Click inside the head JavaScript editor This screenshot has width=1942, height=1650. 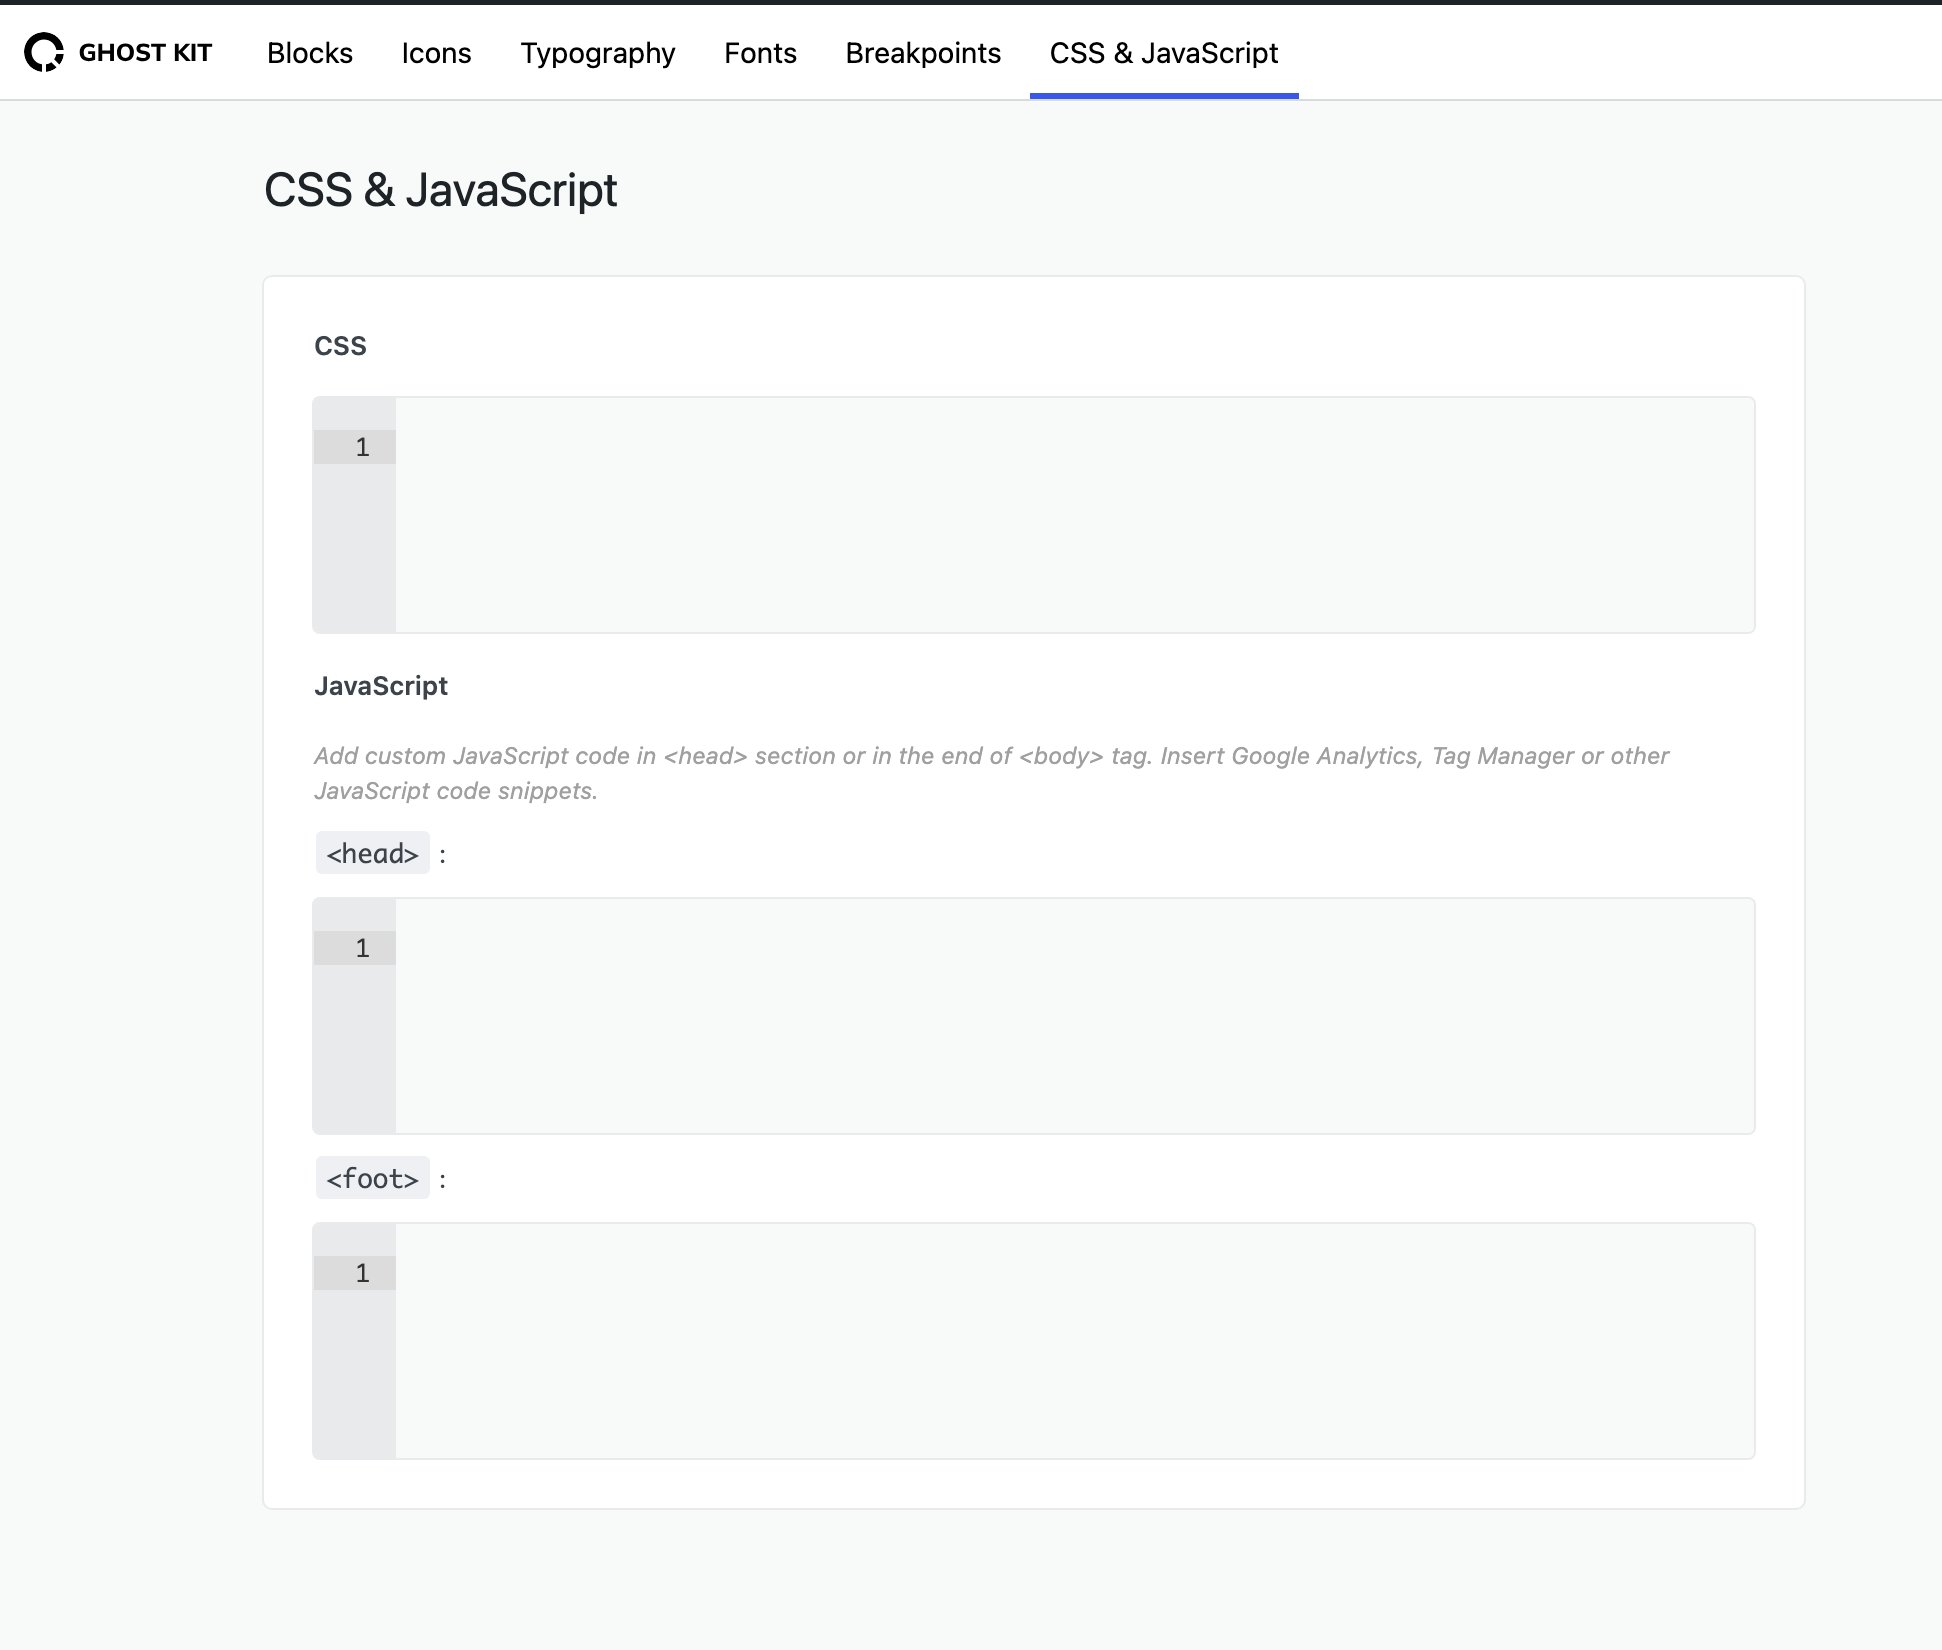1000,1010
